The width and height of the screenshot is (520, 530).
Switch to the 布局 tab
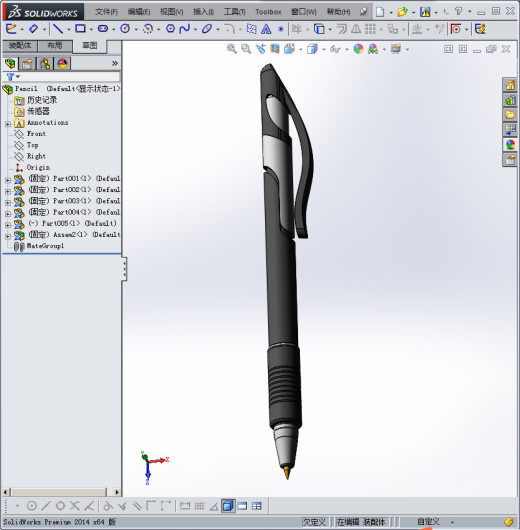[55, 46]
